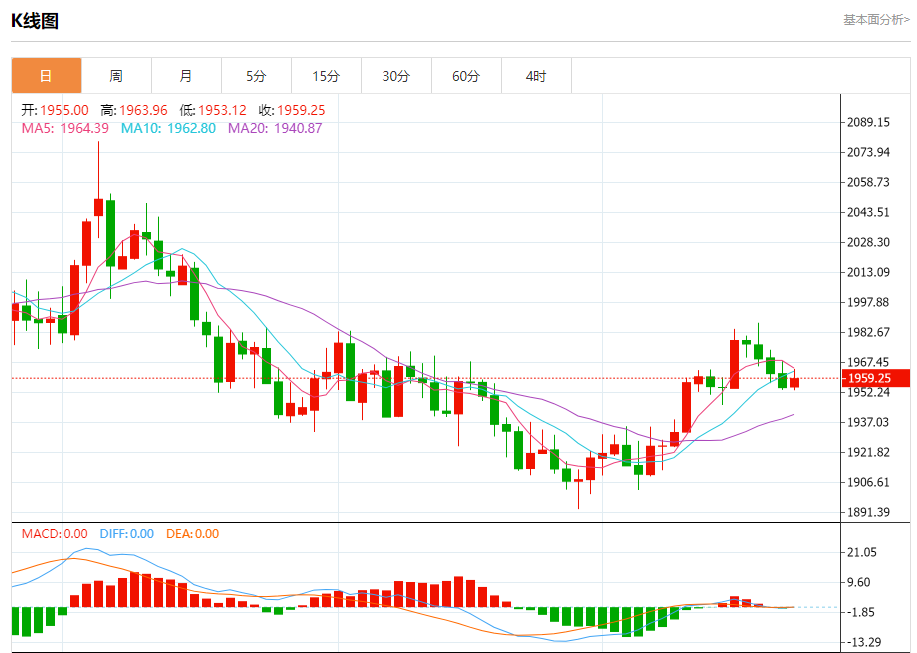The image size is (917, 653).
Task: Click the K线图 heading
Action: (x=35, y=21)
